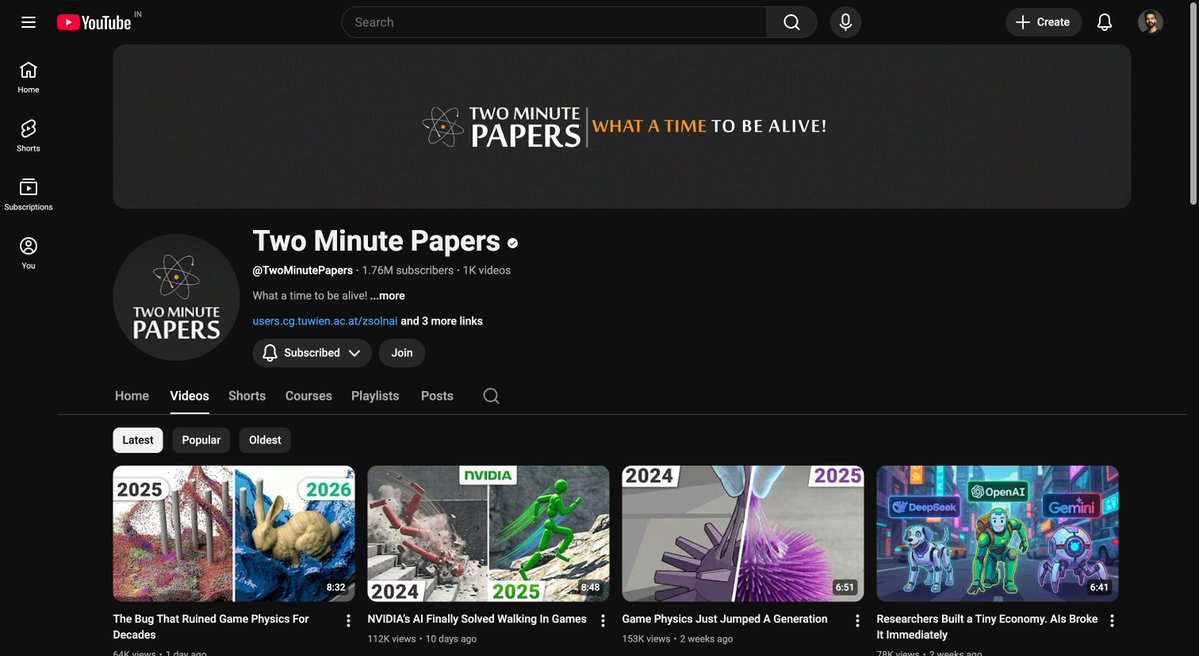Open the account avatar menu
Screen dimensions: 1199x656
[1150, 22]
